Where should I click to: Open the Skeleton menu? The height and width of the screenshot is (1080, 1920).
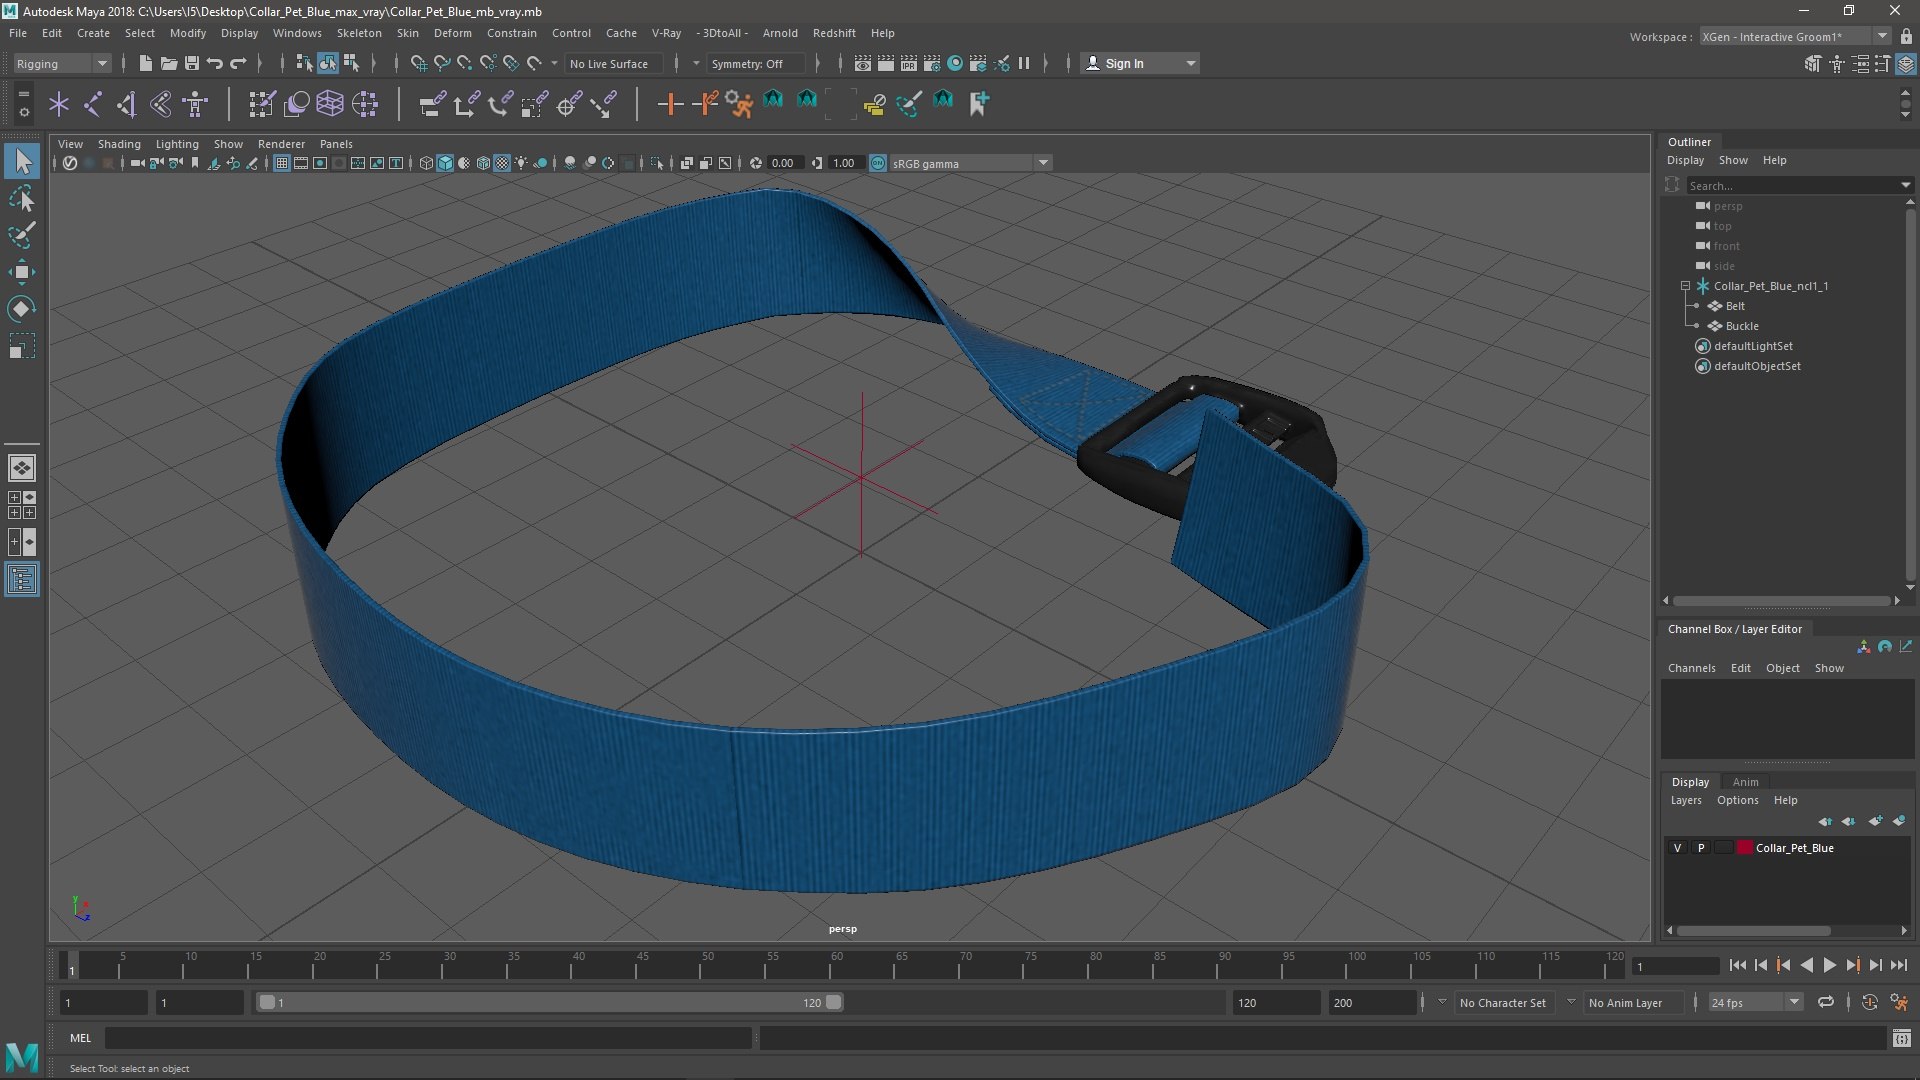point(359,33)
